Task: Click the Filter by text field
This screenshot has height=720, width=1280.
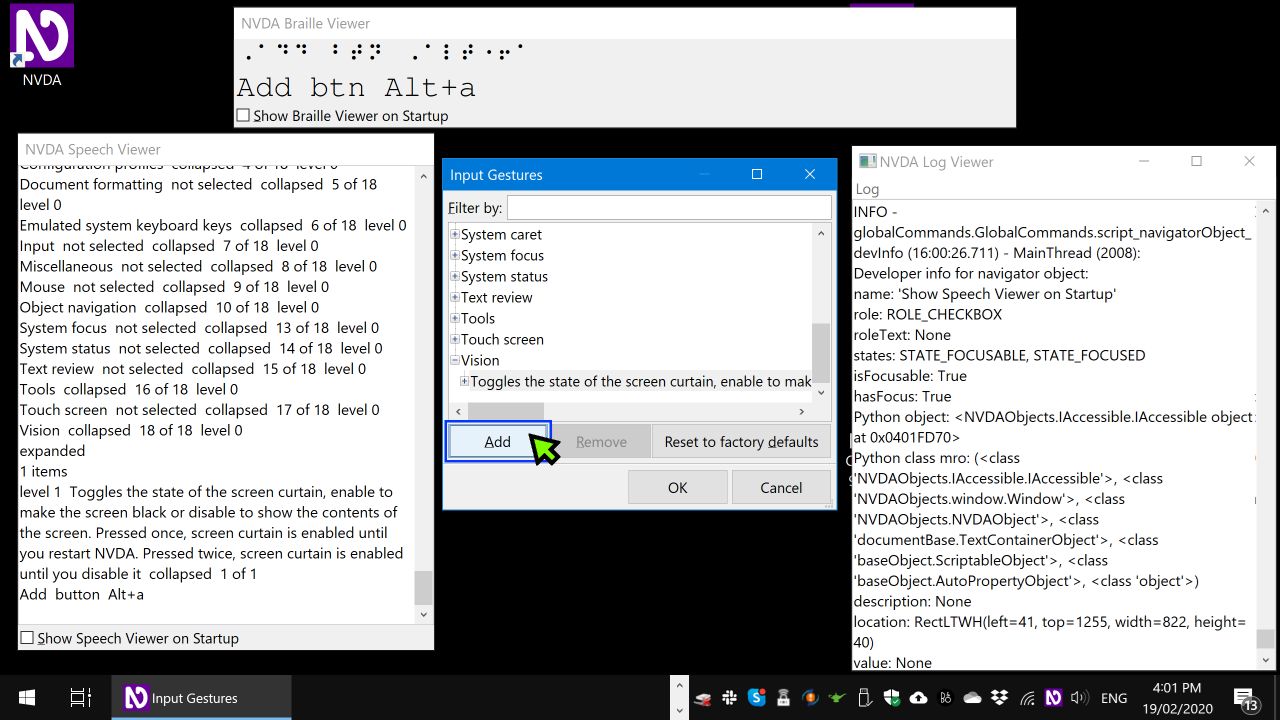Action: tap(668, 208)
